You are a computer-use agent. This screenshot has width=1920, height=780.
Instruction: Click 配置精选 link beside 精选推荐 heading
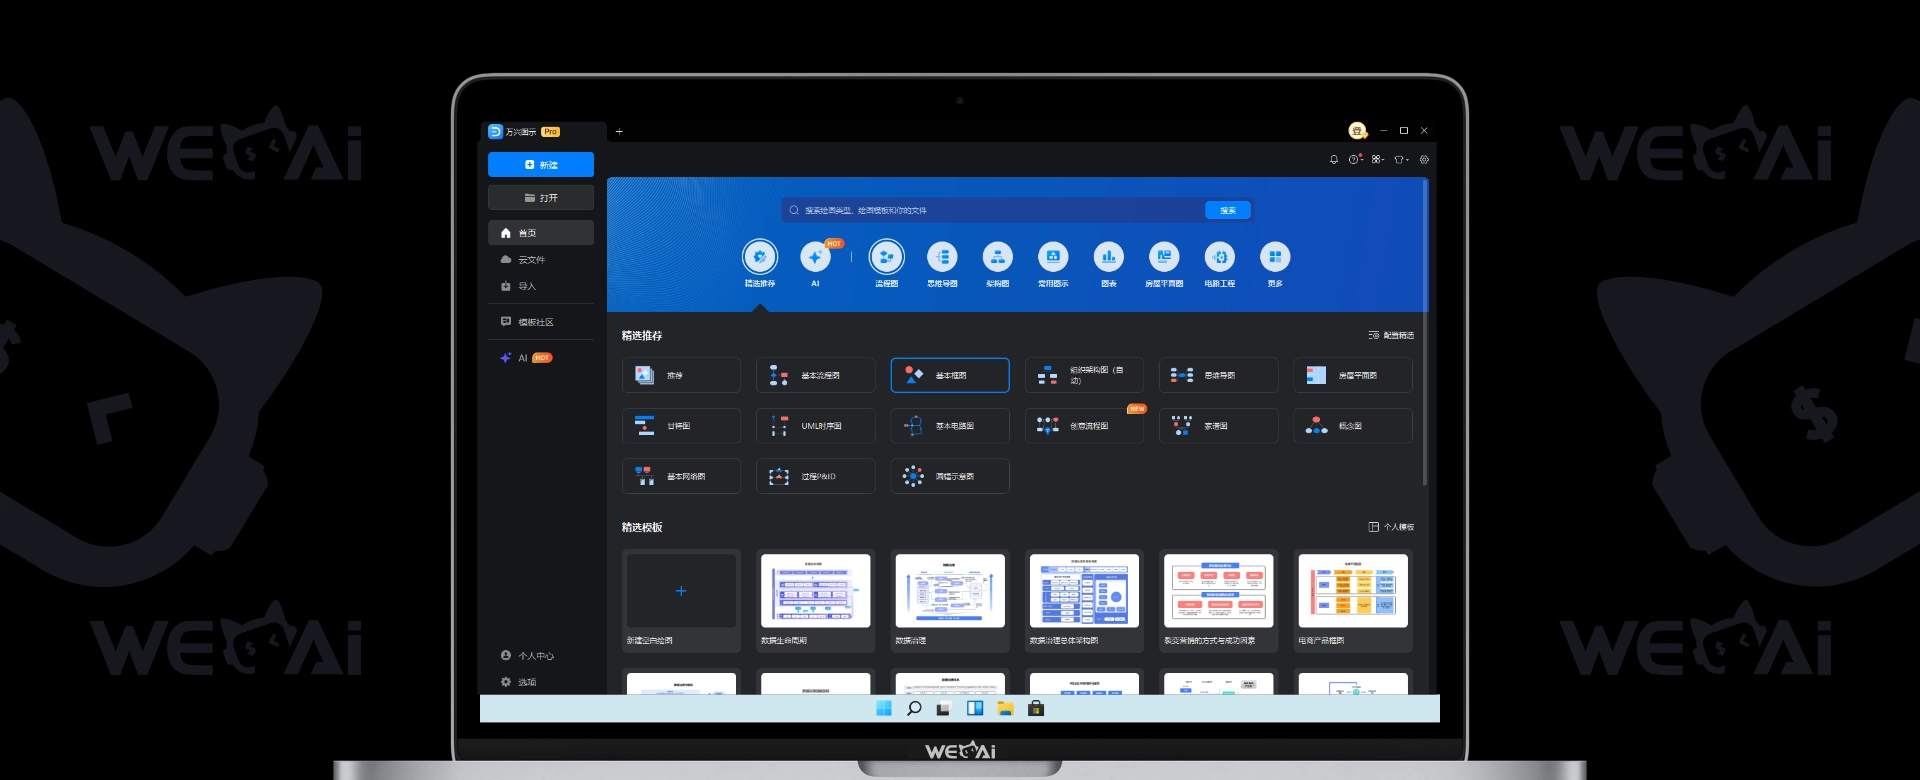click(1391, 336)
